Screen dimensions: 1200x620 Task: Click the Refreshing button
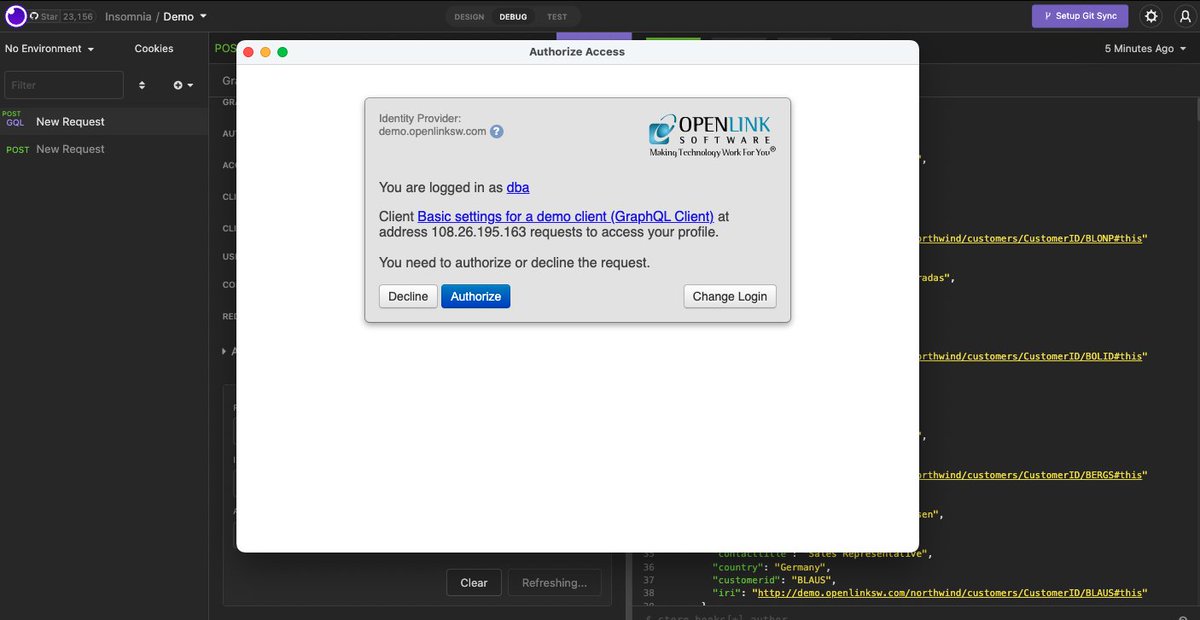coord(555,583)
